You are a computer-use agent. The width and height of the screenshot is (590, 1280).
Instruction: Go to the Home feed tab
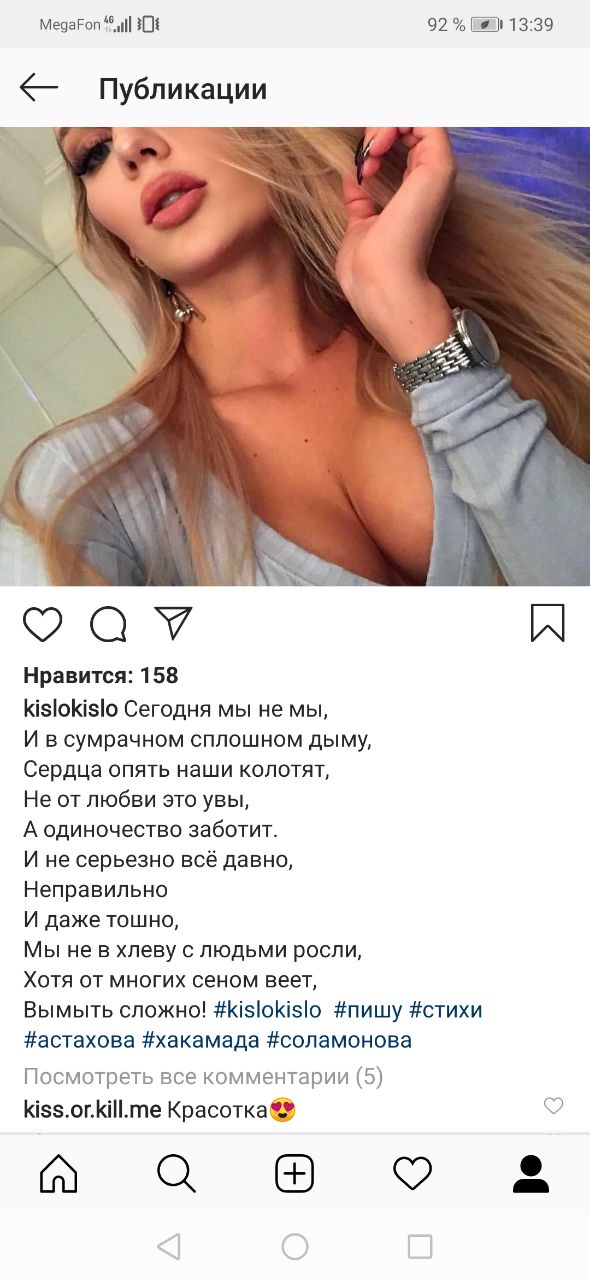(x=58, y=1173)
